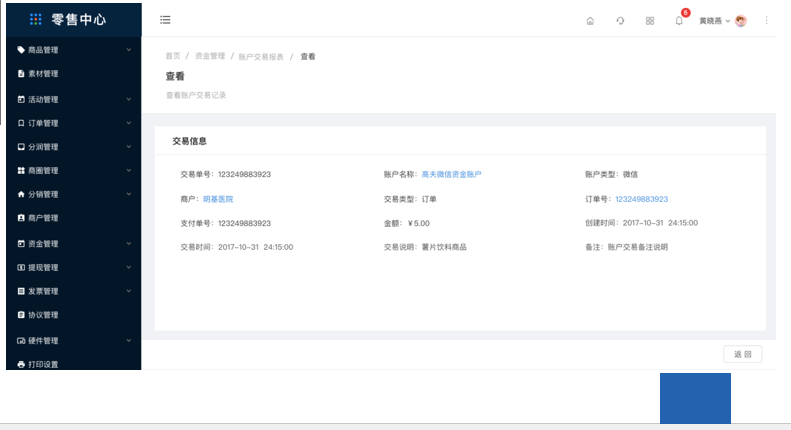Open the 高夫微信资金账户 account link

(x=451, y=175)
